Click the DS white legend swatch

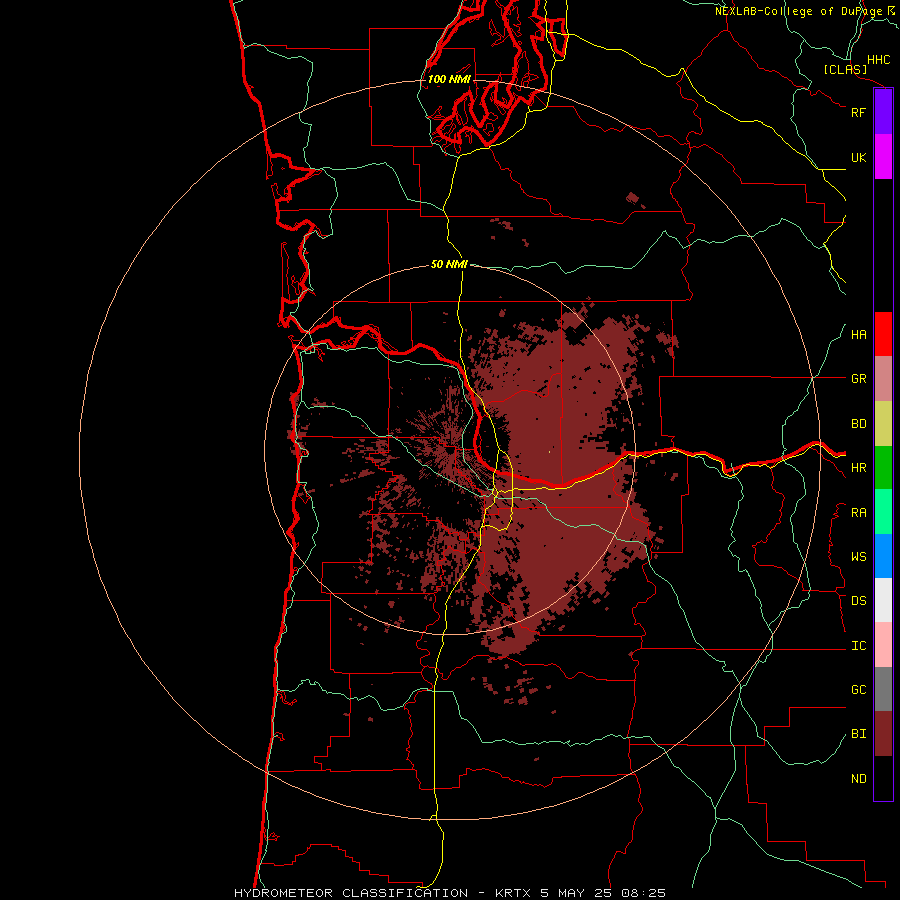click(883, 600)
